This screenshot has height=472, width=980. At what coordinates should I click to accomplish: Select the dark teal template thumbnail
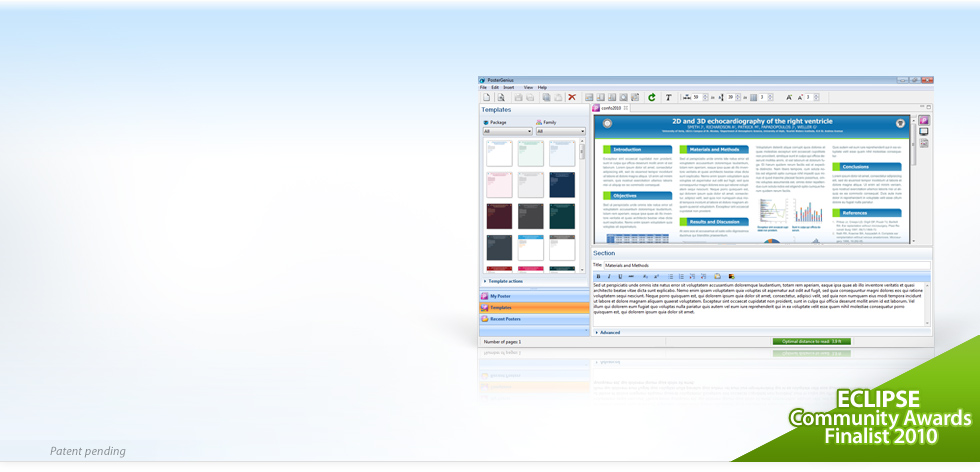point(562,216)
